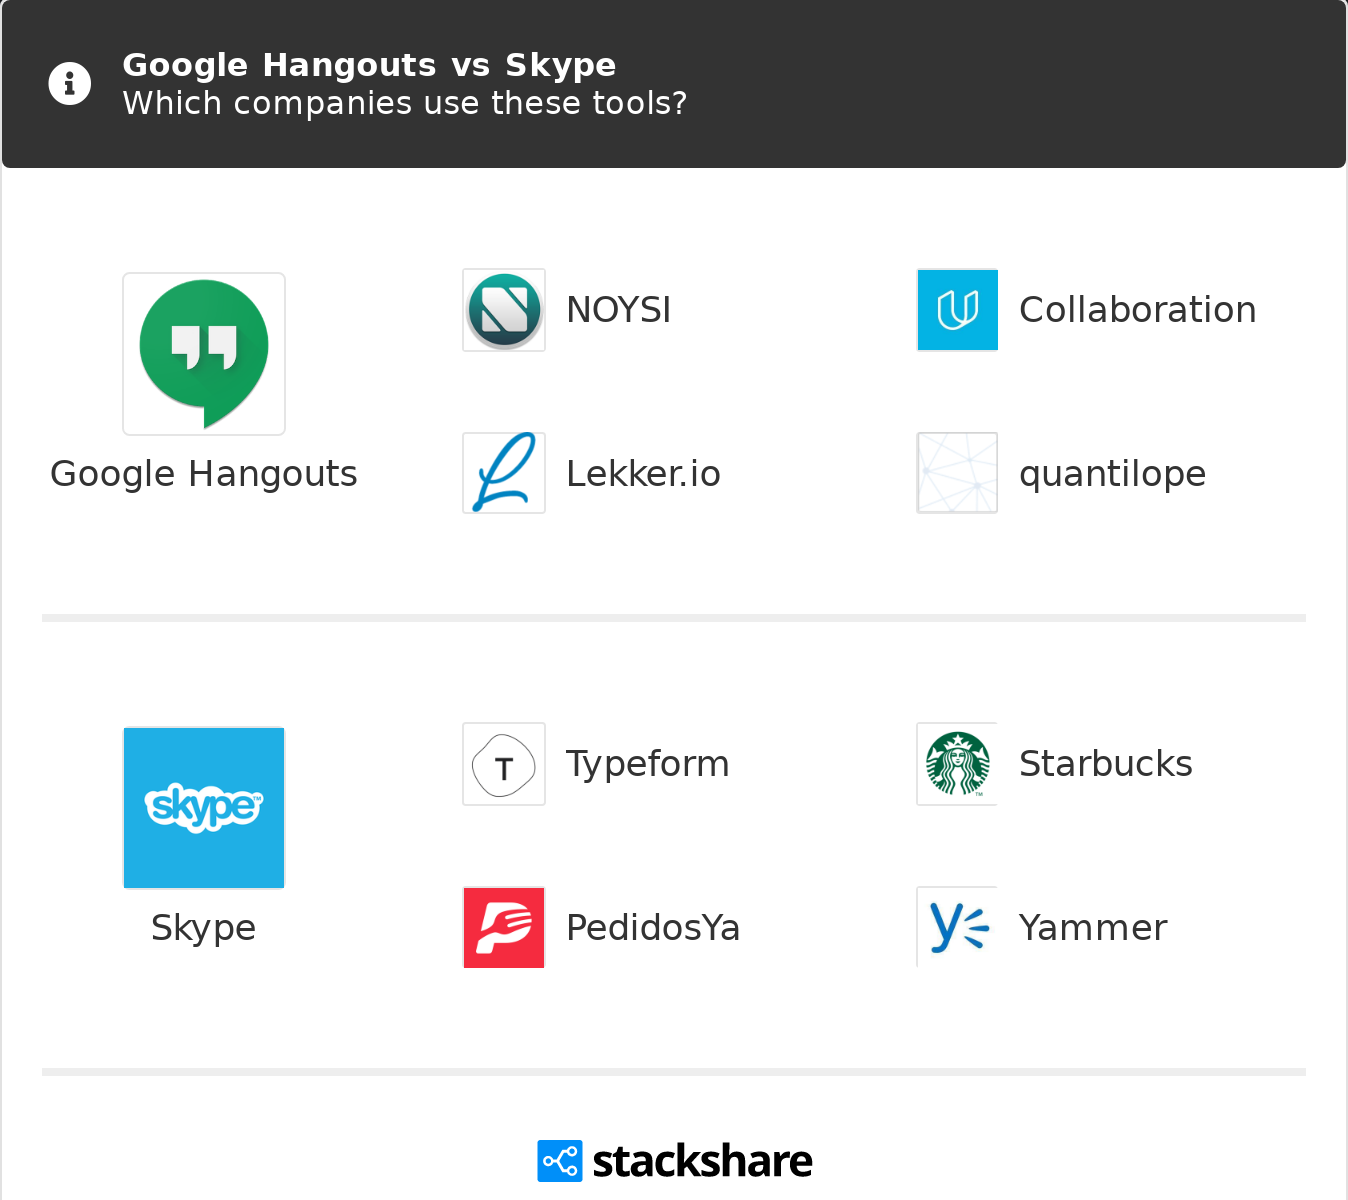Select the blue Collaboration U icon
1348x1200 pixels.
pyautogui.click(x=957, y=310)
